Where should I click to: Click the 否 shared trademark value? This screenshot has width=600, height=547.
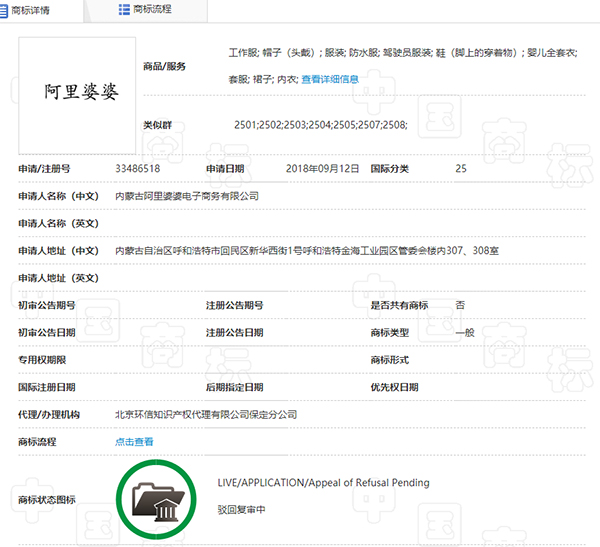coord(460,305)
